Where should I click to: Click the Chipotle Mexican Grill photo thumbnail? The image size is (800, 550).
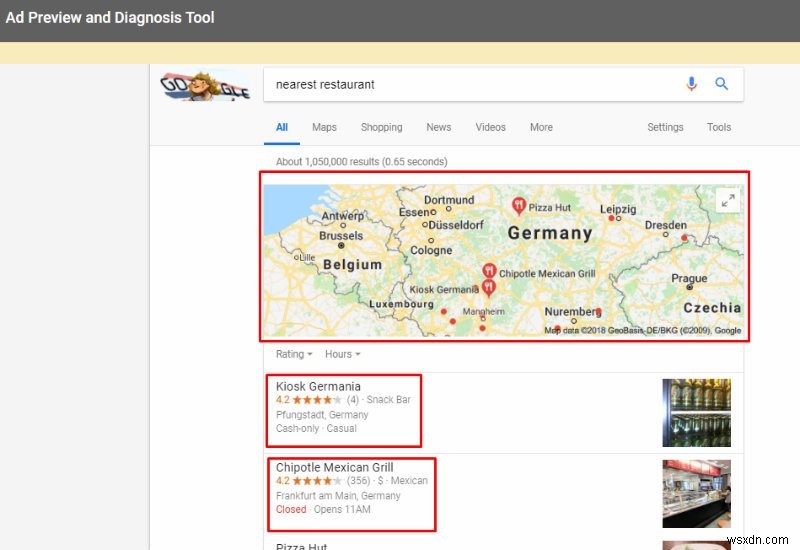(x=696, y=494)
